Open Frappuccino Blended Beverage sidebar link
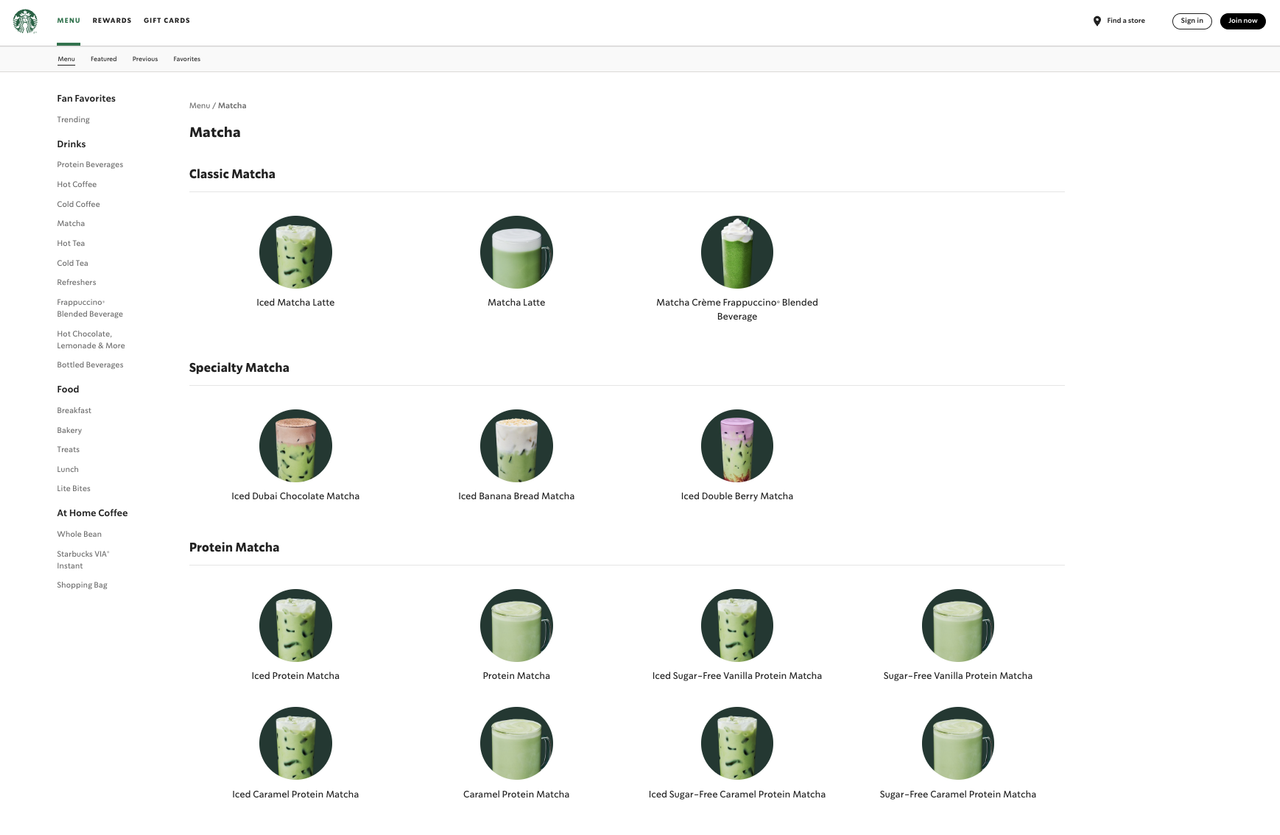The width and height of the screenshot is (1280, 835). 90,308
